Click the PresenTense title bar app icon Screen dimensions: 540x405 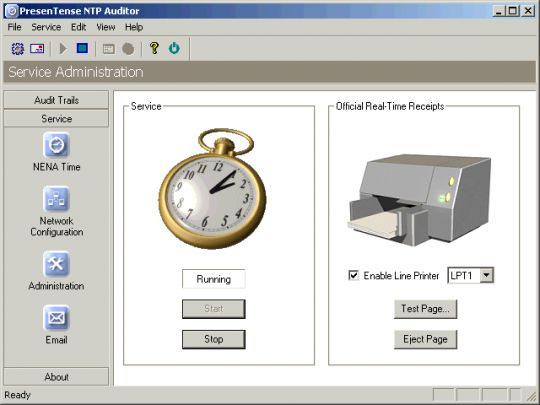pos(12,11)
